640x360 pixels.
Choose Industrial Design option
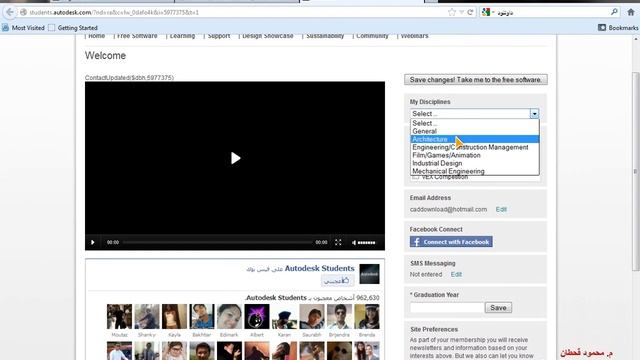click(475, 163)
